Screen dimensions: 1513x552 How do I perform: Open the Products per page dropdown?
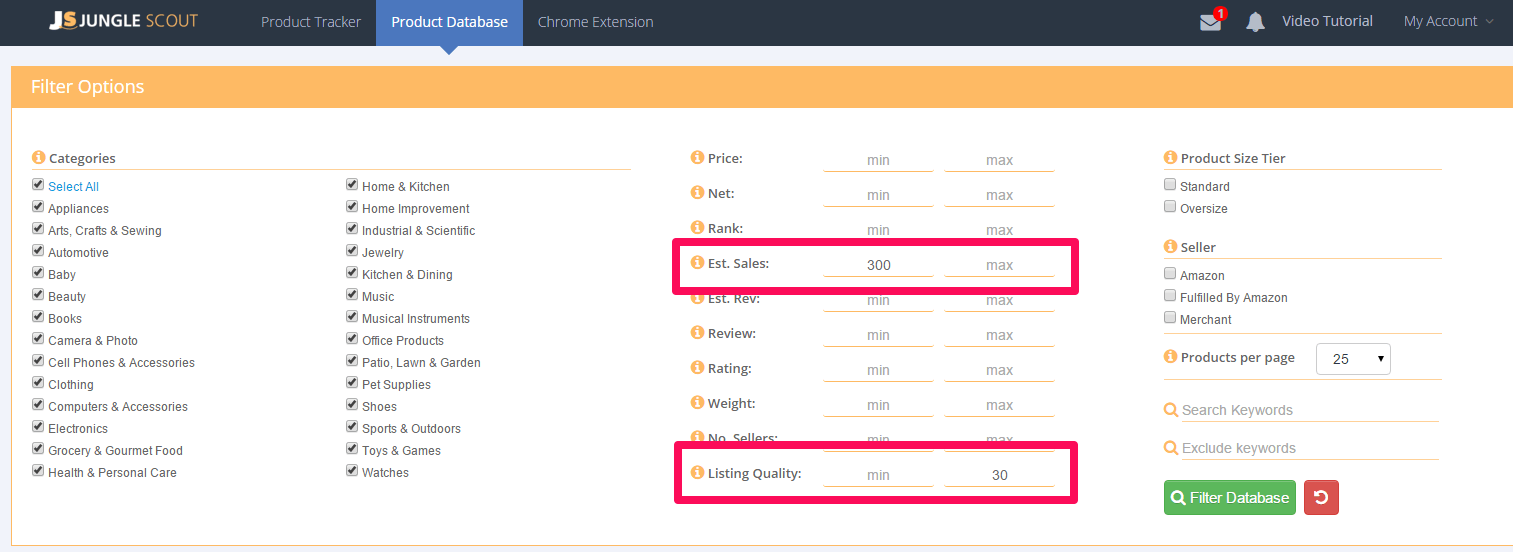point(1353,358)
